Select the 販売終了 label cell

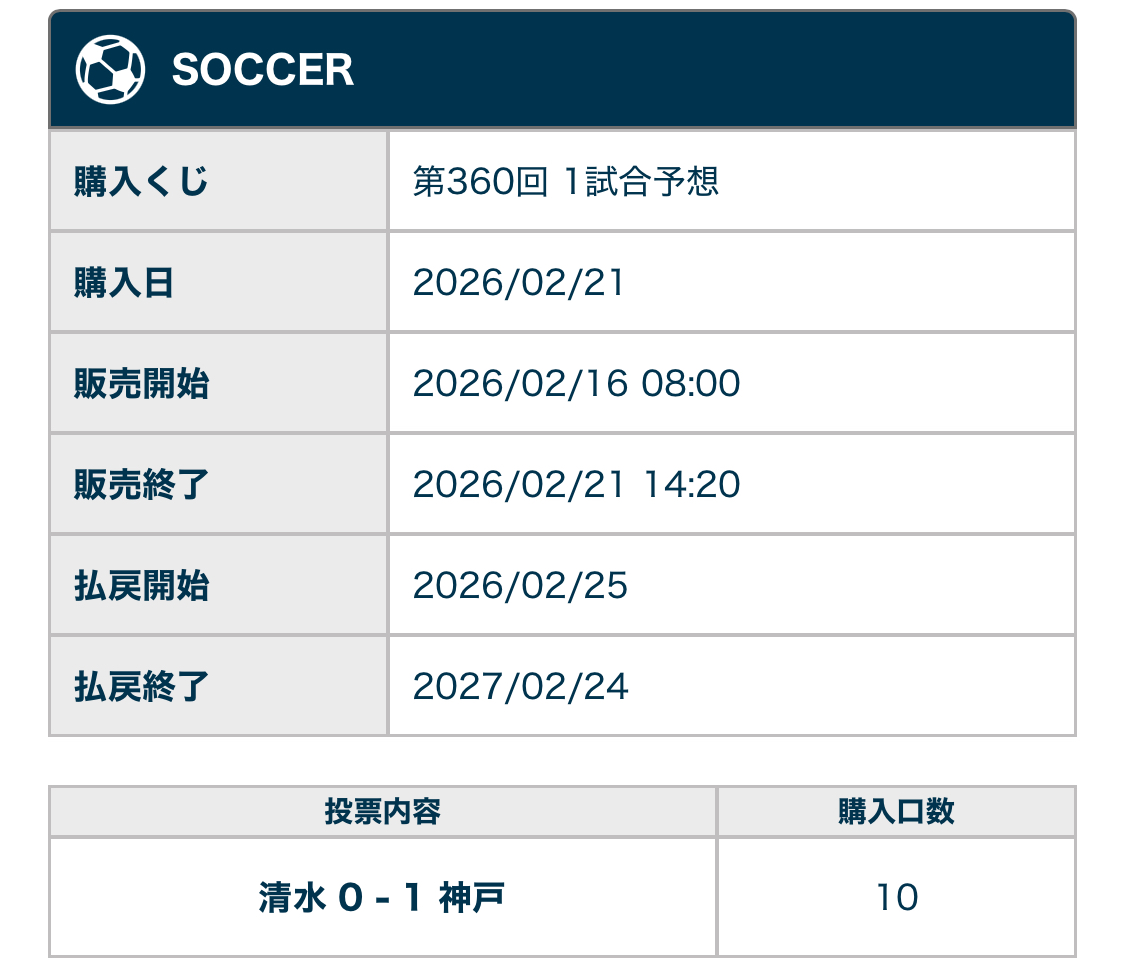(141, 485)
